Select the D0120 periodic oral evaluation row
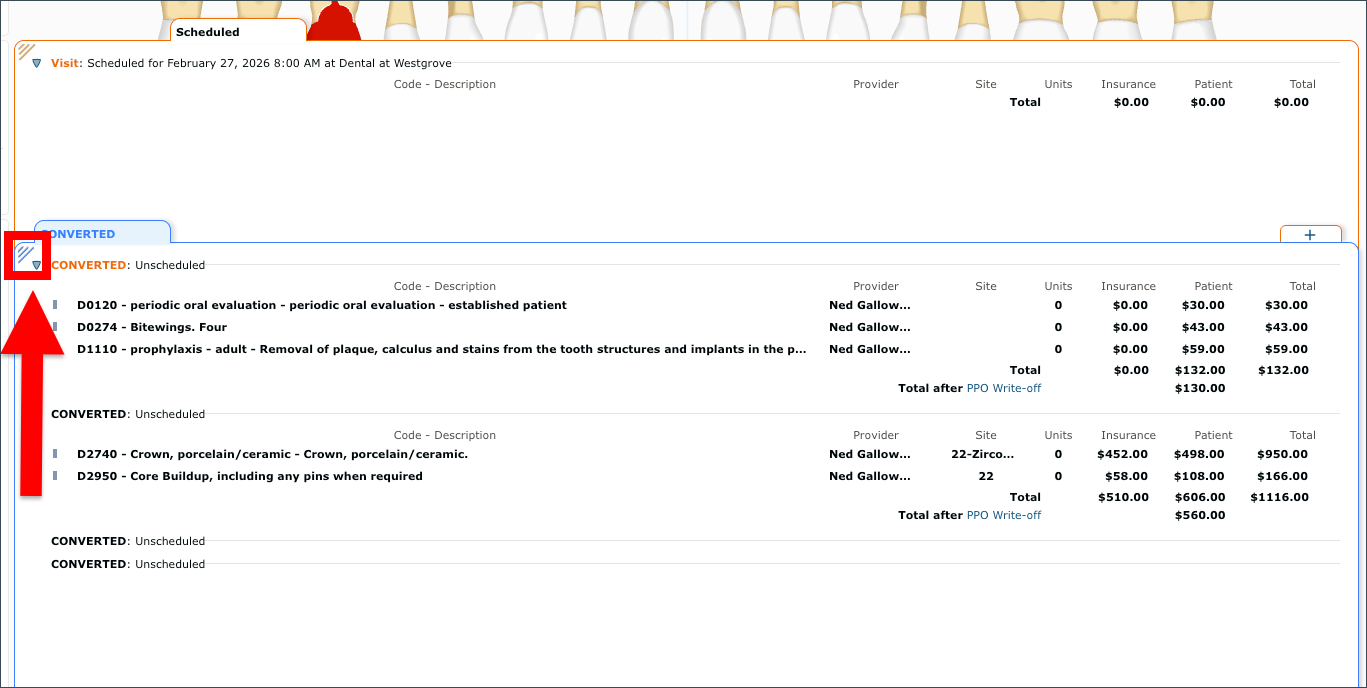 click(695, 305)
